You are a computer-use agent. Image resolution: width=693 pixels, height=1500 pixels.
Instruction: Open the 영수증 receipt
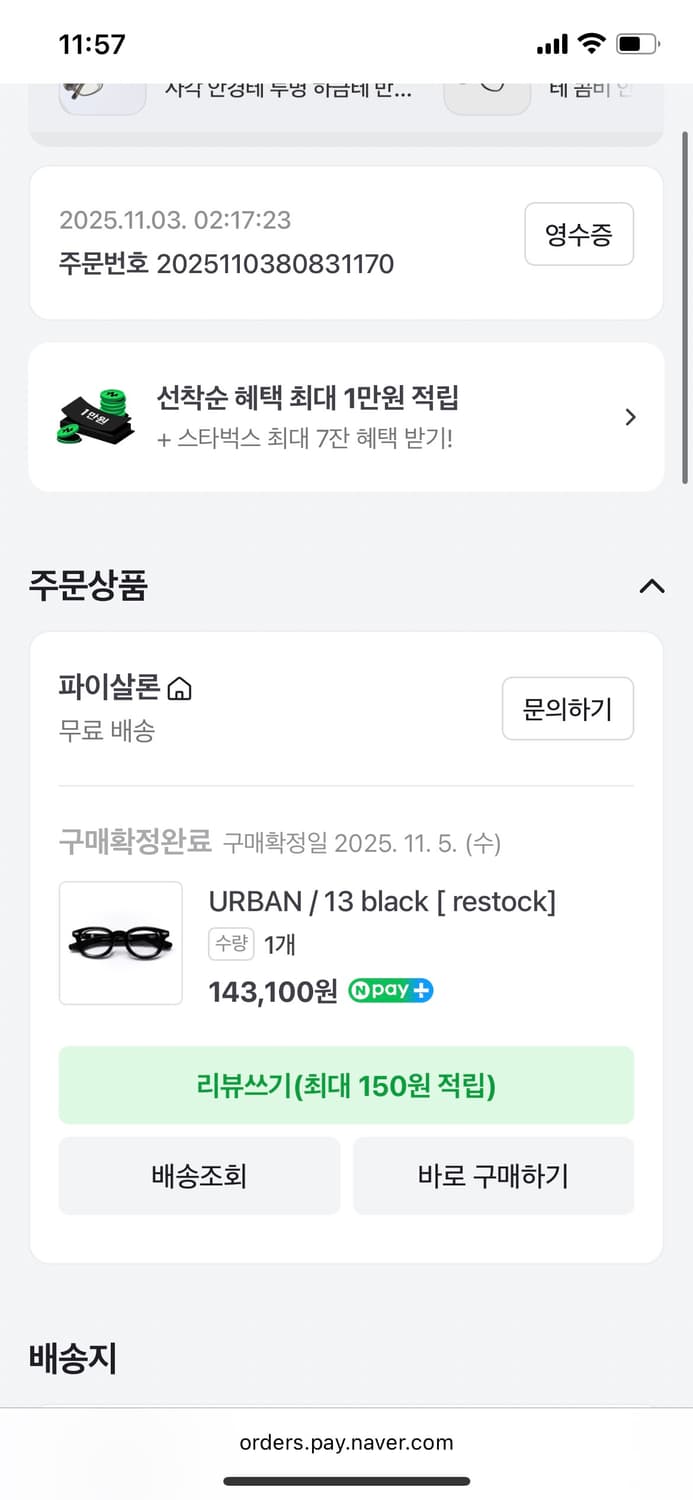tap(579, 234)
